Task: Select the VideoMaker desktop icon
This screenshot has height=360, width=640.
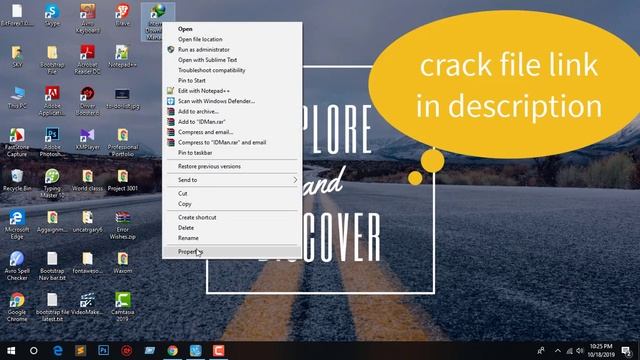Action: [87, 304]
